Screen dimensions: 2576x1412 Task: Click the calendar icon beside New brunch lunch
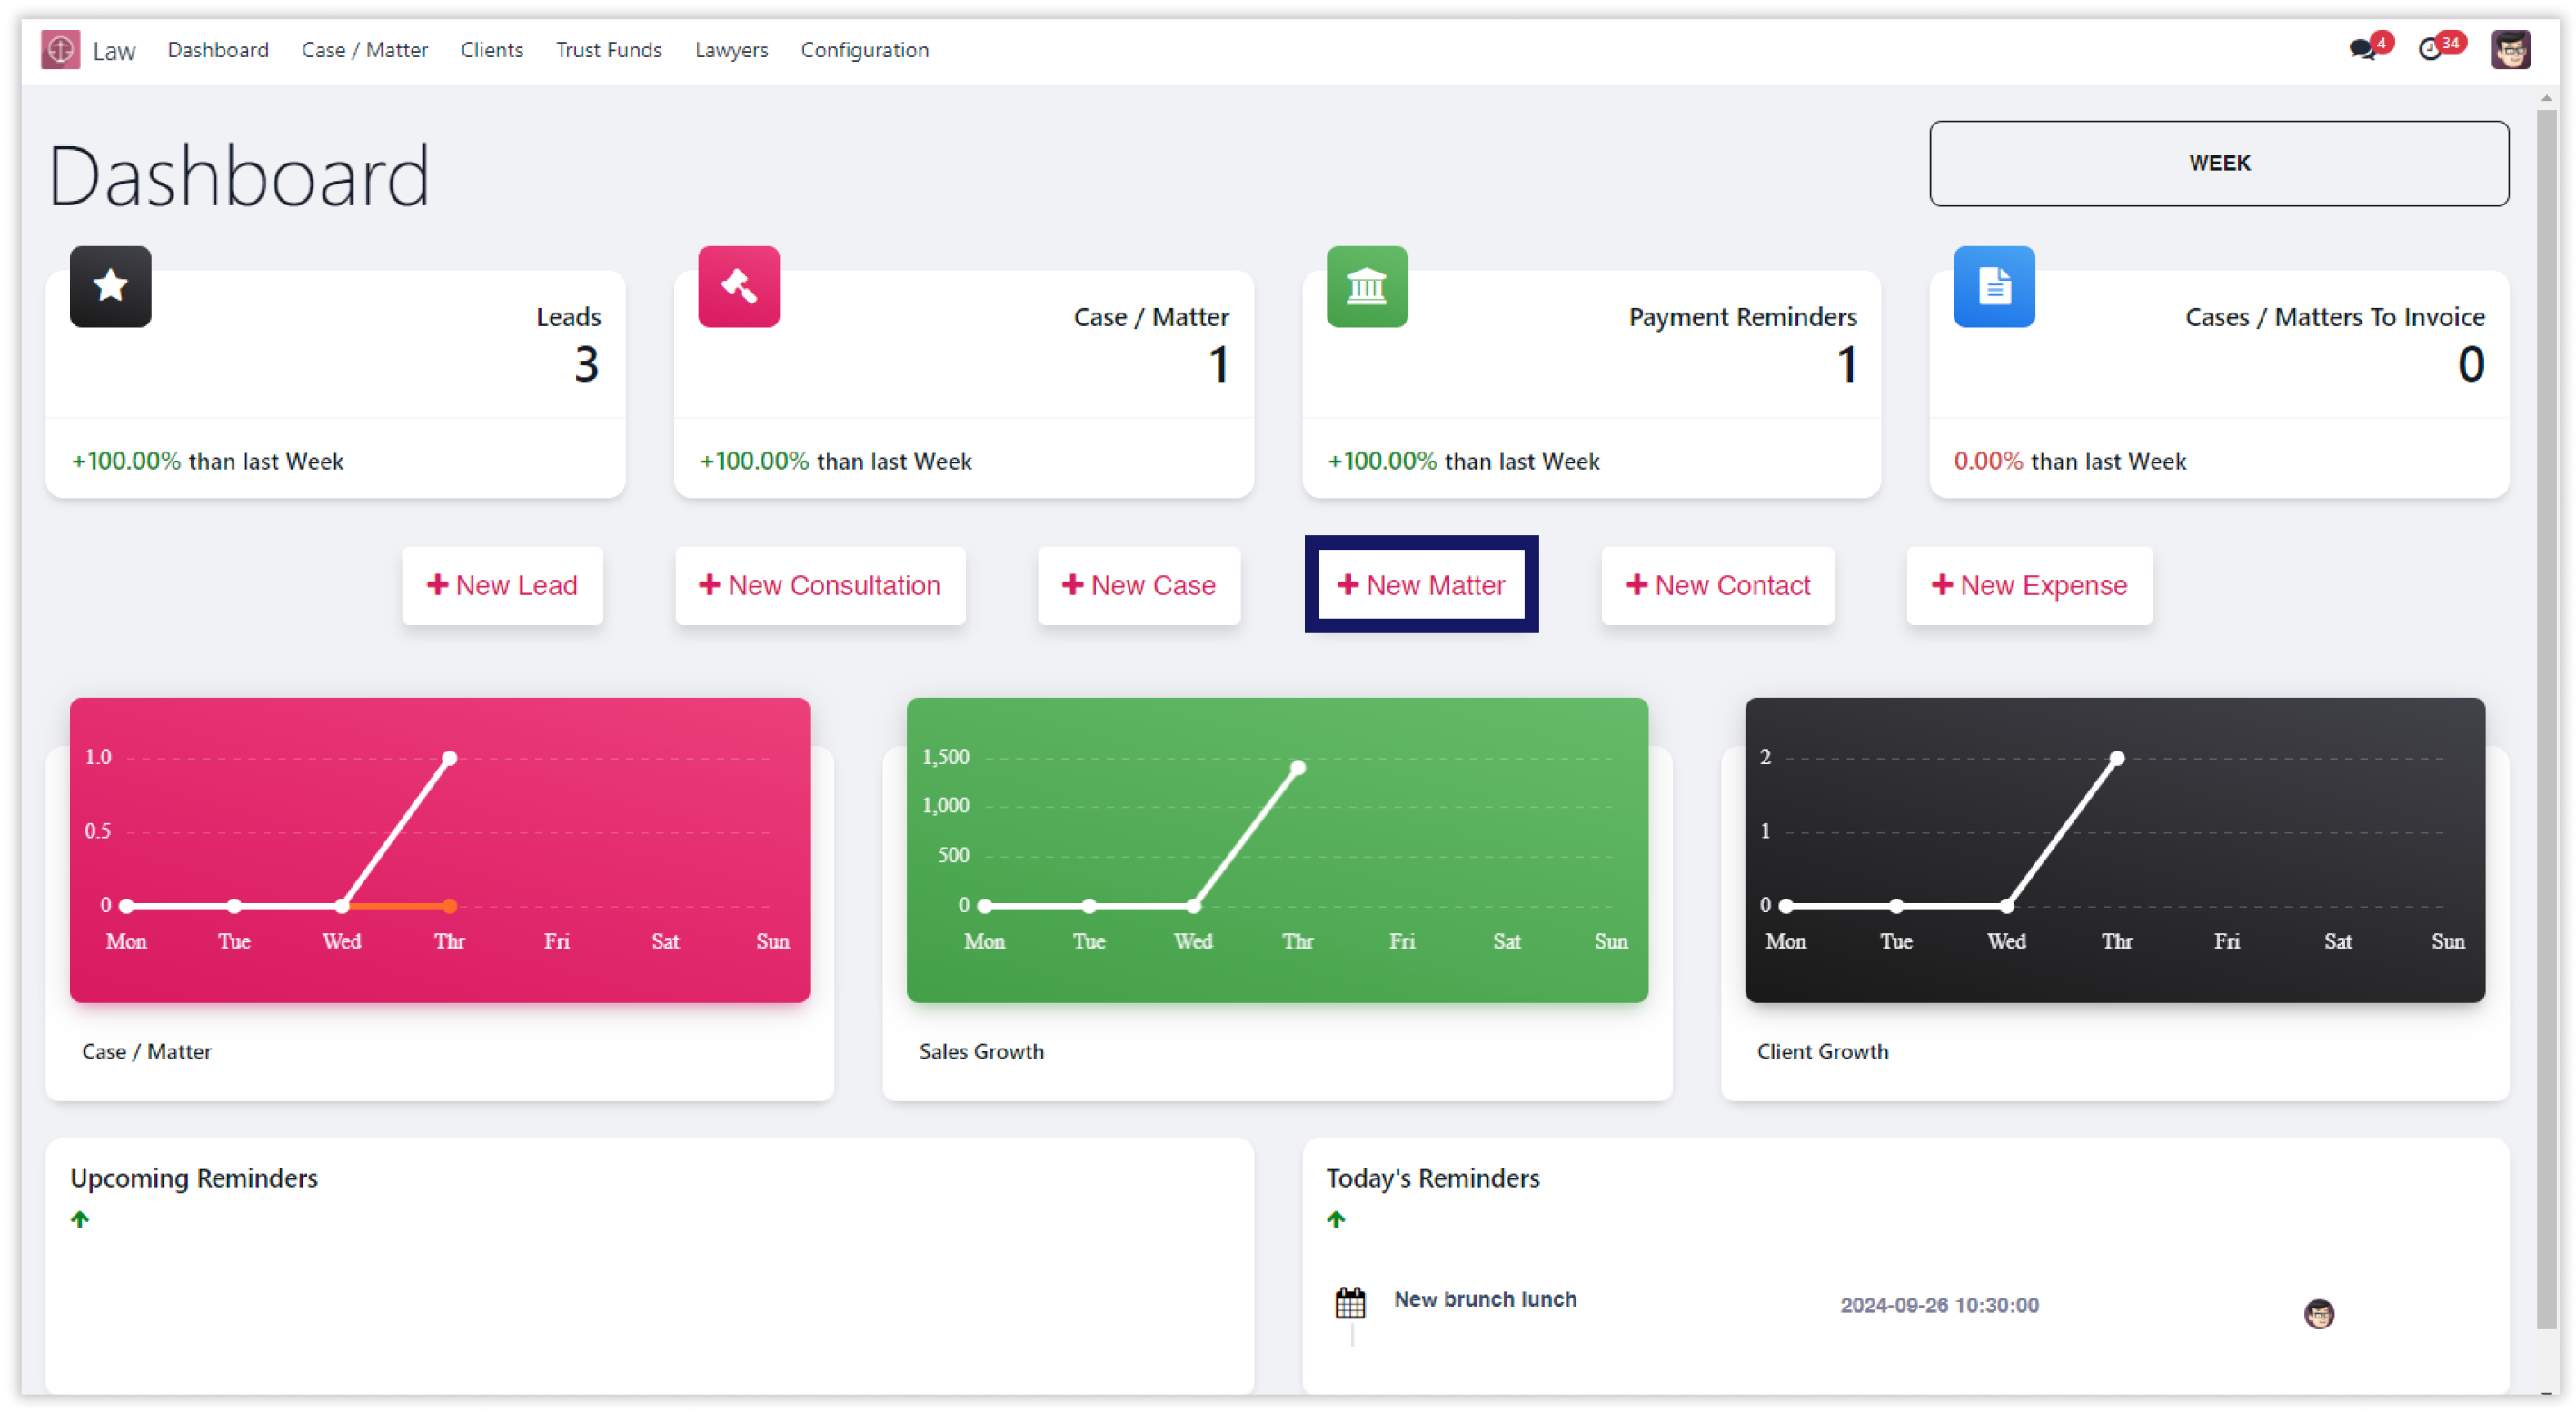tap(1350, 1302)
